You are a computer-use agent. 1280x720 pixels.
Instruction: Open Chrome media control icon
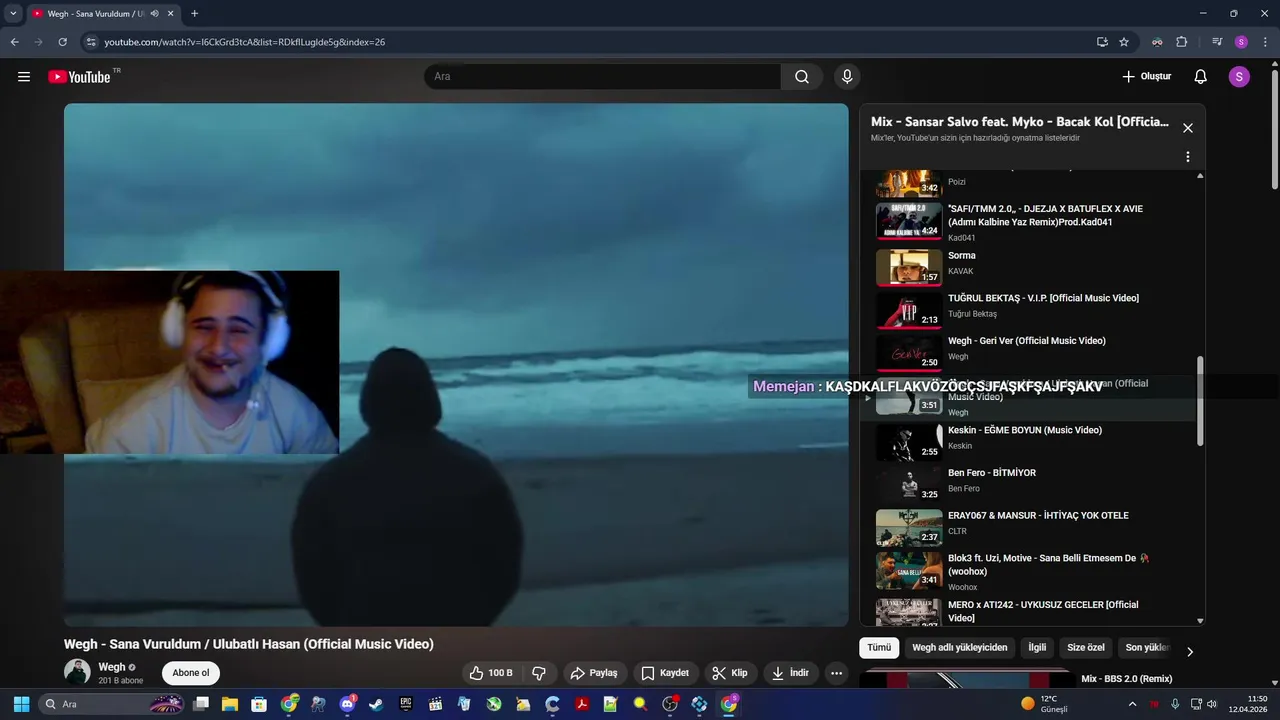tap(1217, 42)
